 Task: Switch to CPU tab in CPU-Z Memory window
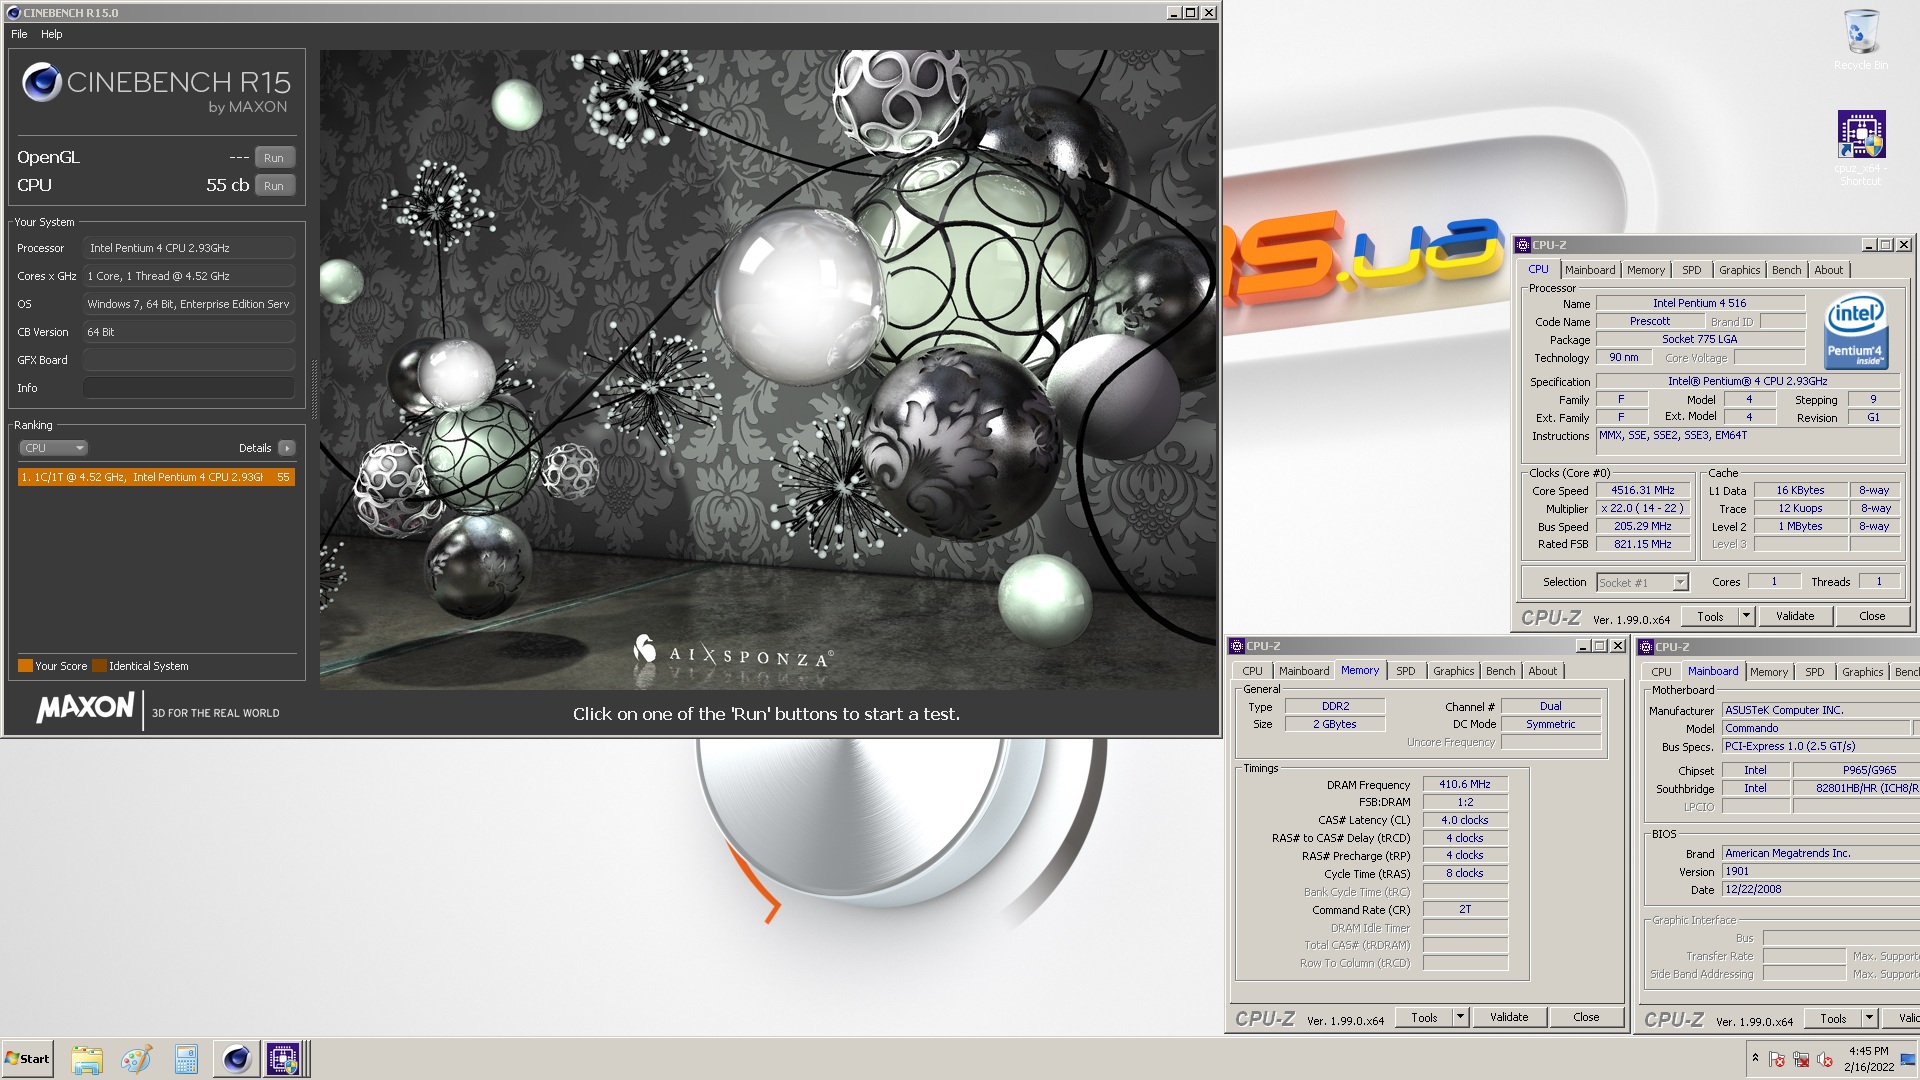tap(1252, 671)
